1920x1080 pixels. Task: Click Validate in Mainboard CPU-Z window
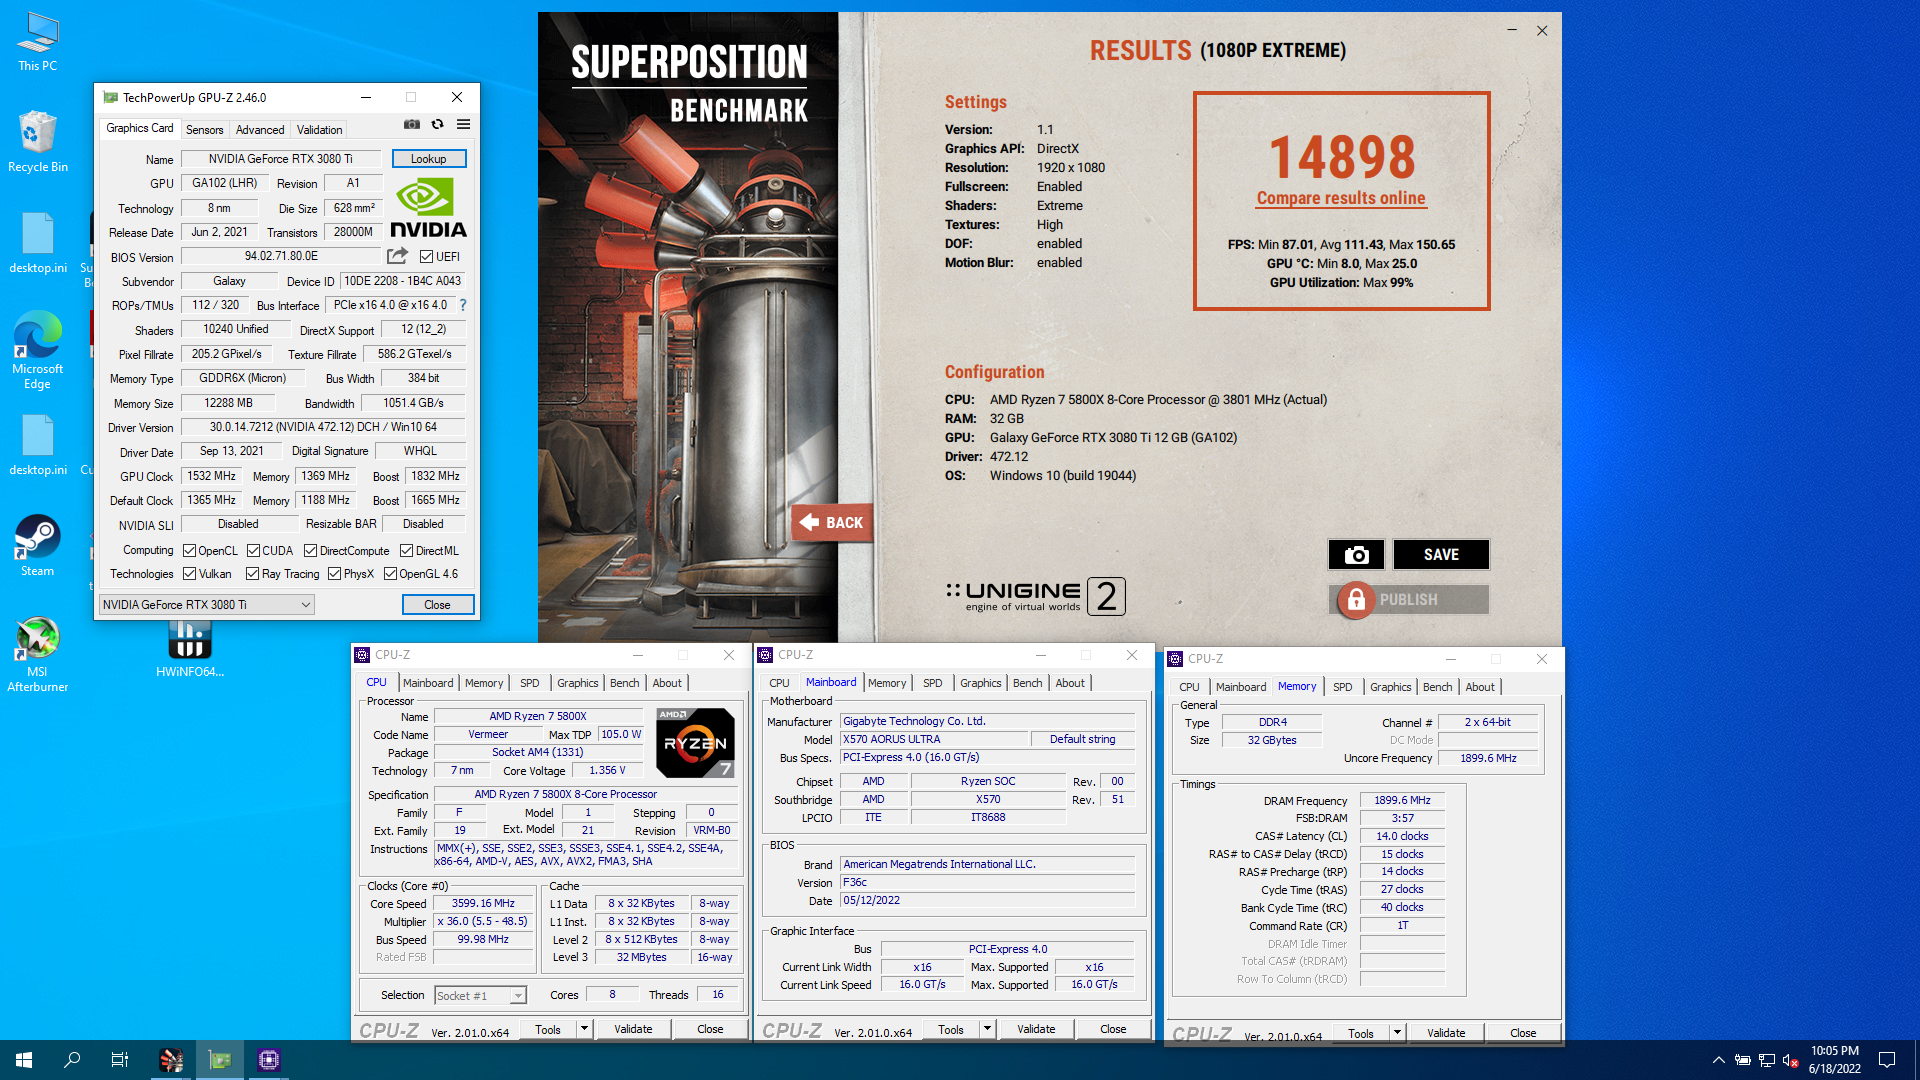point(1036,1029)
